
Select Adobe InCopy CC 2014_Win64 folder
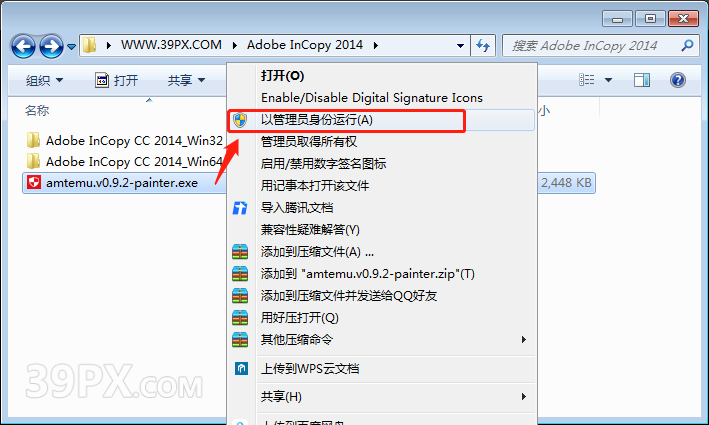point(134,161)
